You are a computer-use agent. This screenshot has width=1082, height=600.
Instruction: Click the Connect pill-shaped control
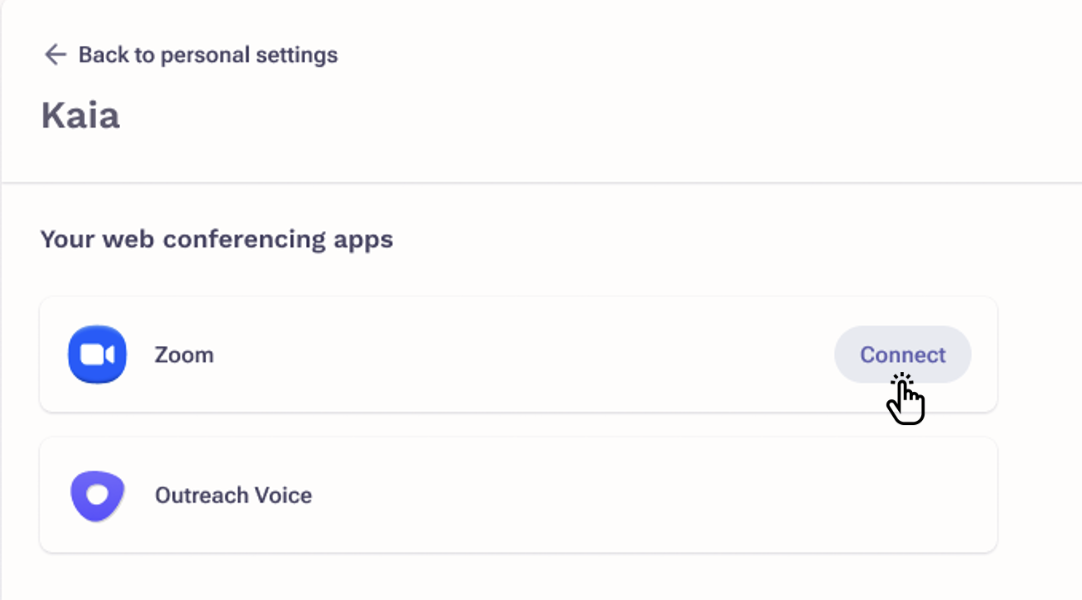point(901,354)
